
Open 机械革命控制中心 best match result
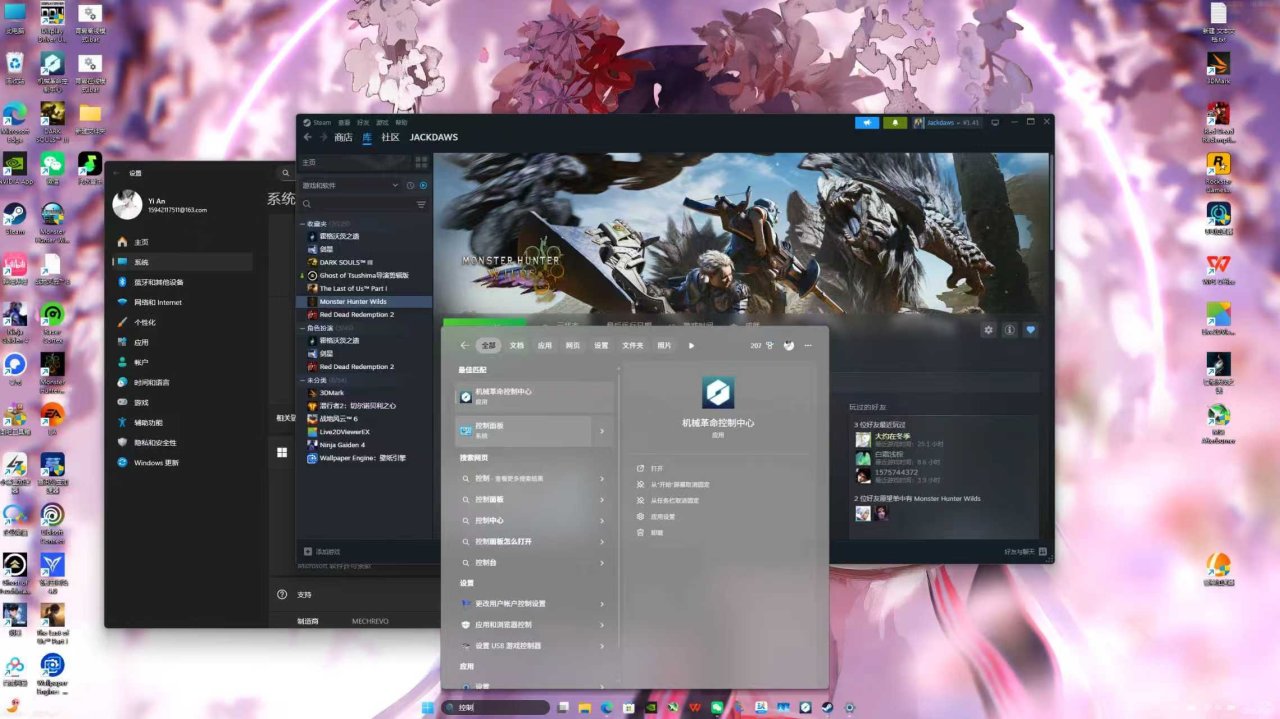pos(535,397)
